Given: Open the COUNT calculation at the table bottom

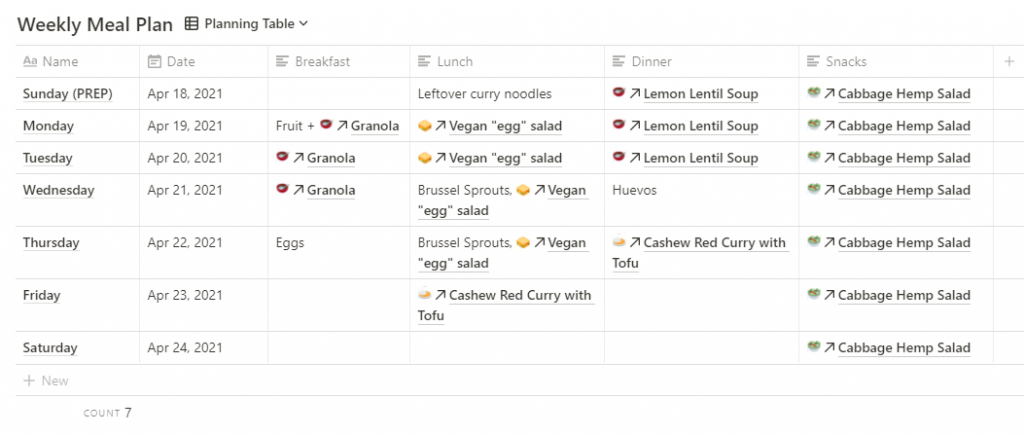Looking at the screenshot, I should [108, 413].
